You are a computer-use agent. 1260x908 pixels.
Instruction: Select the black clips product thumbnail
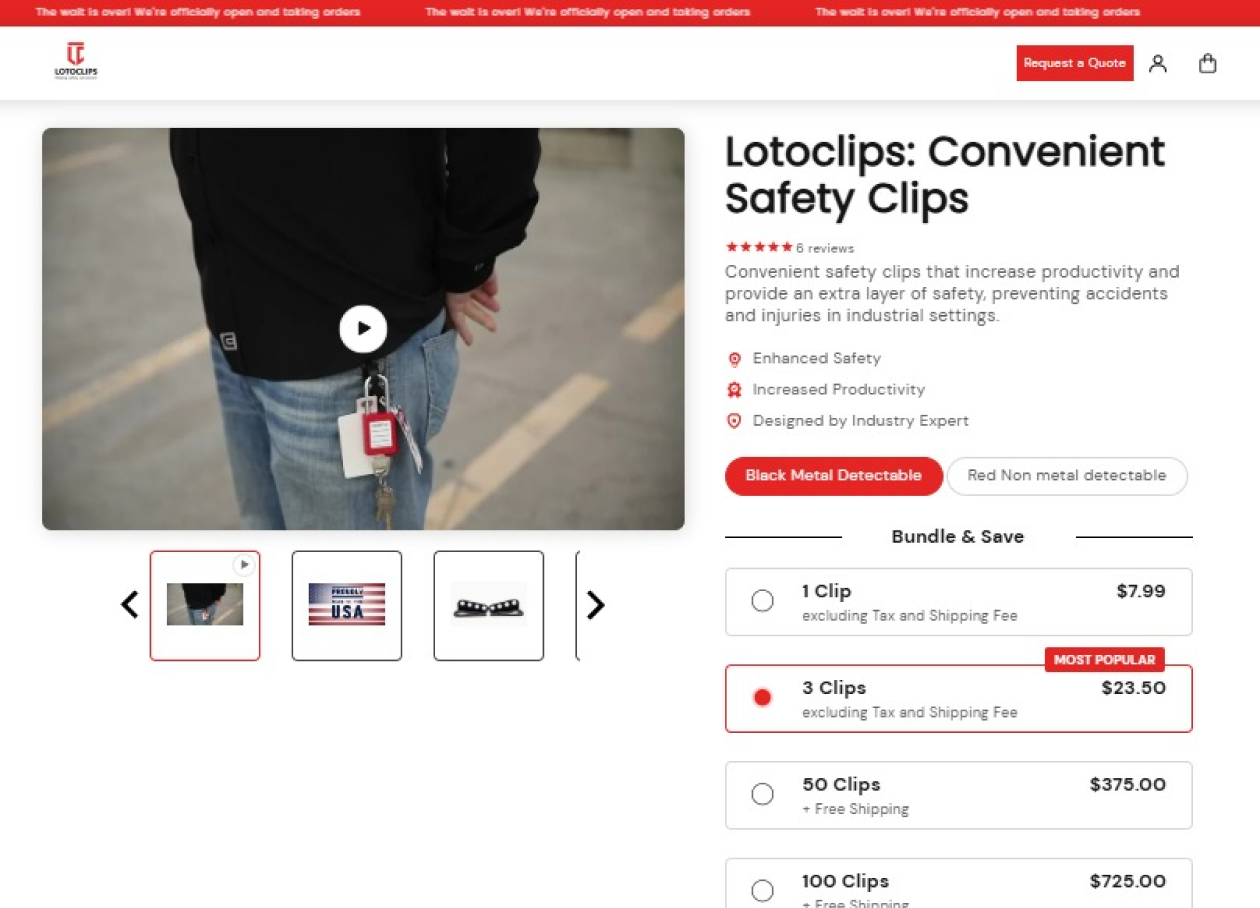click(489, 605)
